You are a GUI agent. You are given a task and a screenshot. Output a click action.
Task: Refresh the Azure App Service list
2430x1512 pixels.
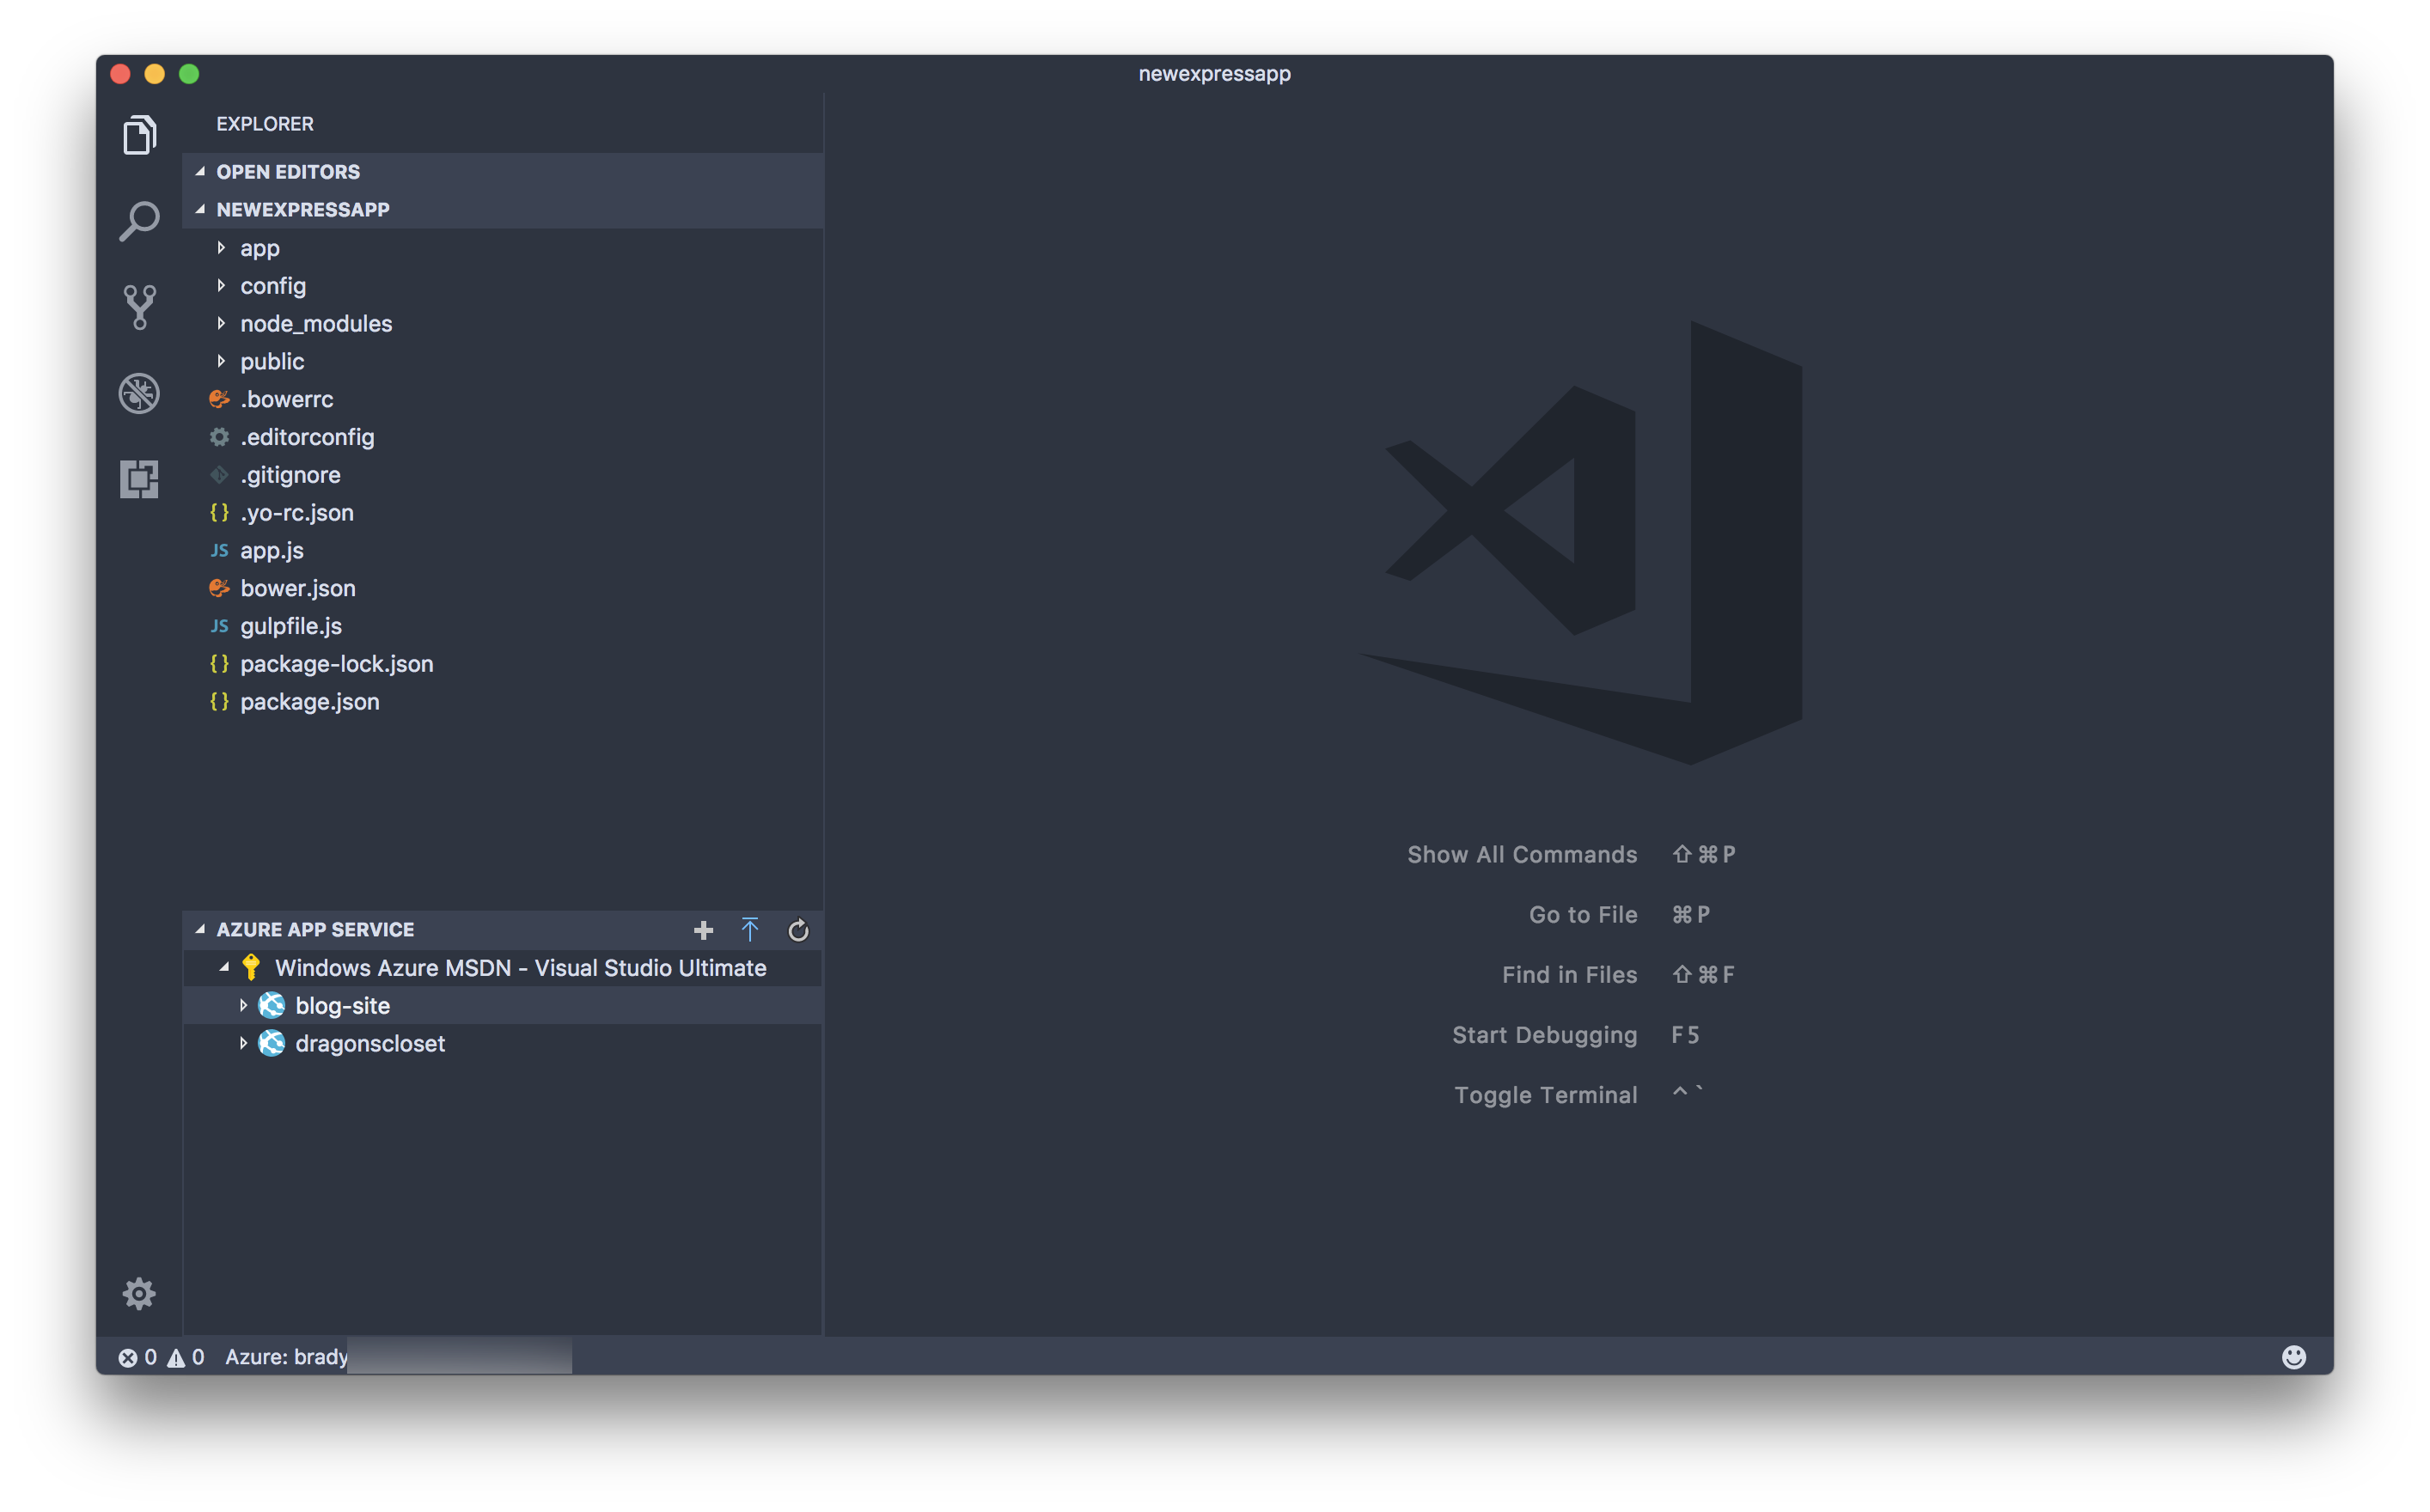(x=798, y=930)
